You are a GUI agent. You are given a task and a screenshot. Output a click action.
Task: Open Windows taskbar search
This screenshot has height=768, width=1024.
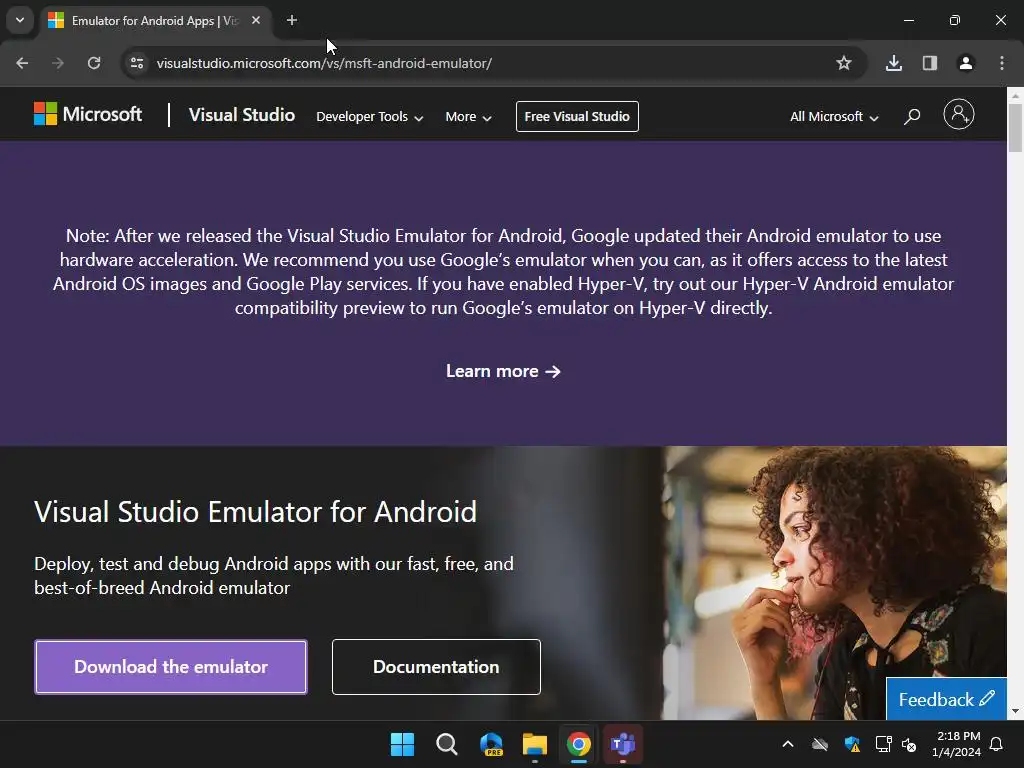click(447, 744)
